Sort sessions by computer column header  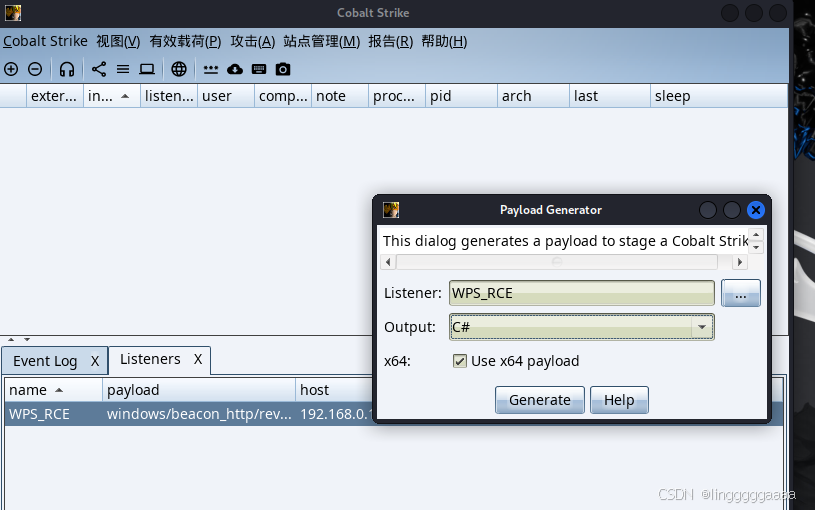coord(283,96)
